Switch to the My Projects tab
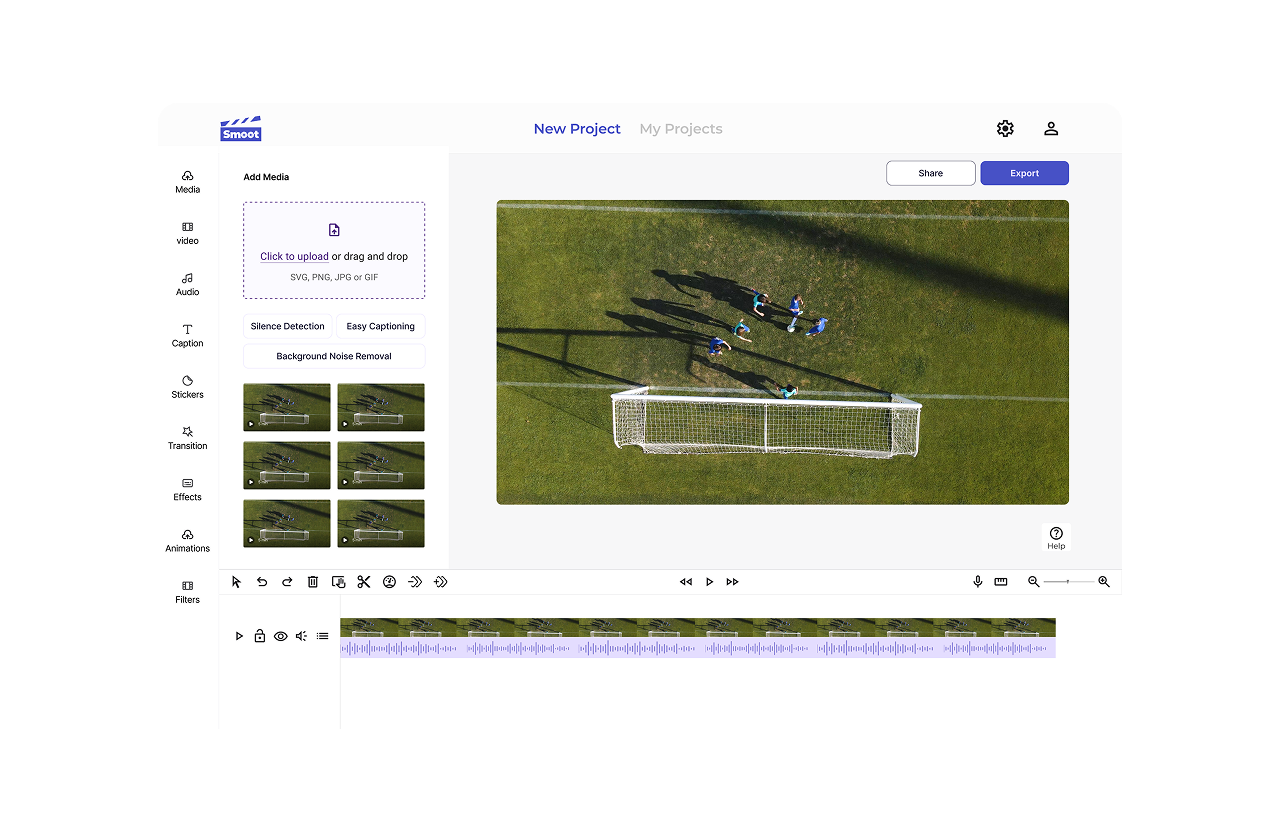The height and width of the screenshot is (832, 1280). point(681,129)
